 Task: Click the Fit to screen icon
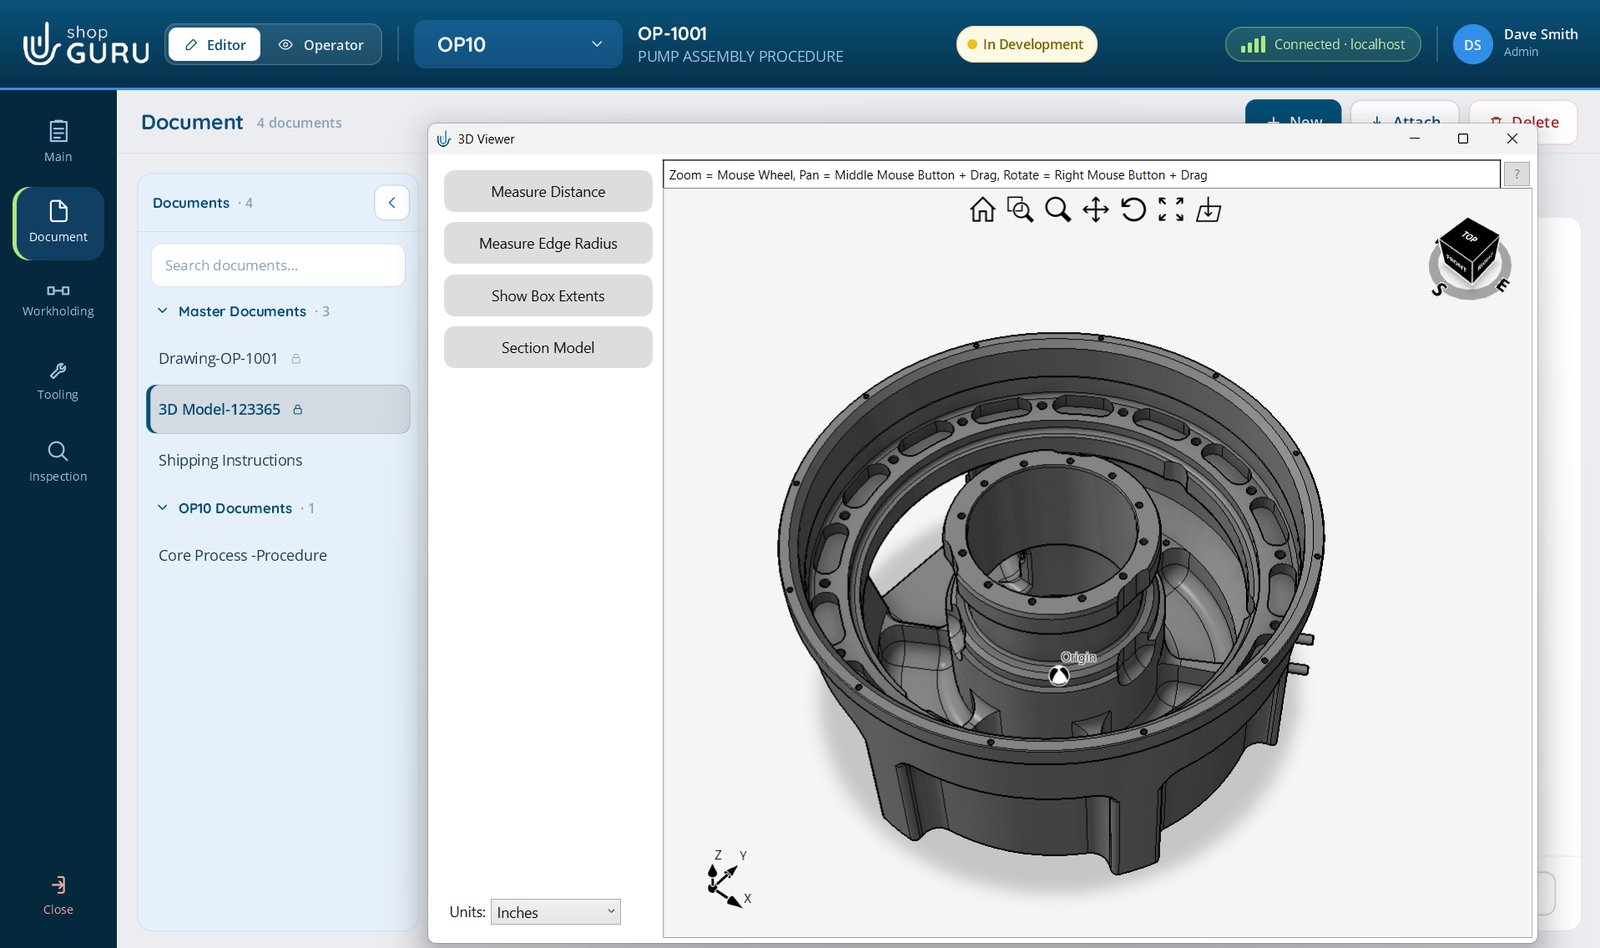(x=1171, y=209)
